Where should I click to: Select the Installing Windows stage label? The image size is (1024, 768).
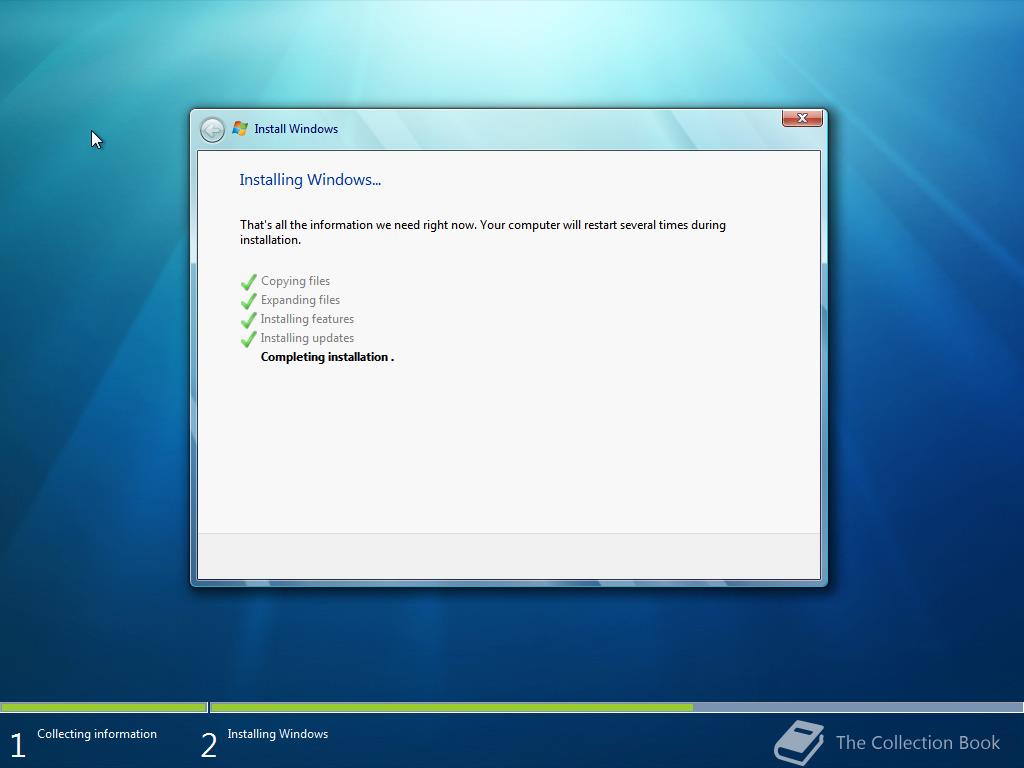click(x=277, y=733)
